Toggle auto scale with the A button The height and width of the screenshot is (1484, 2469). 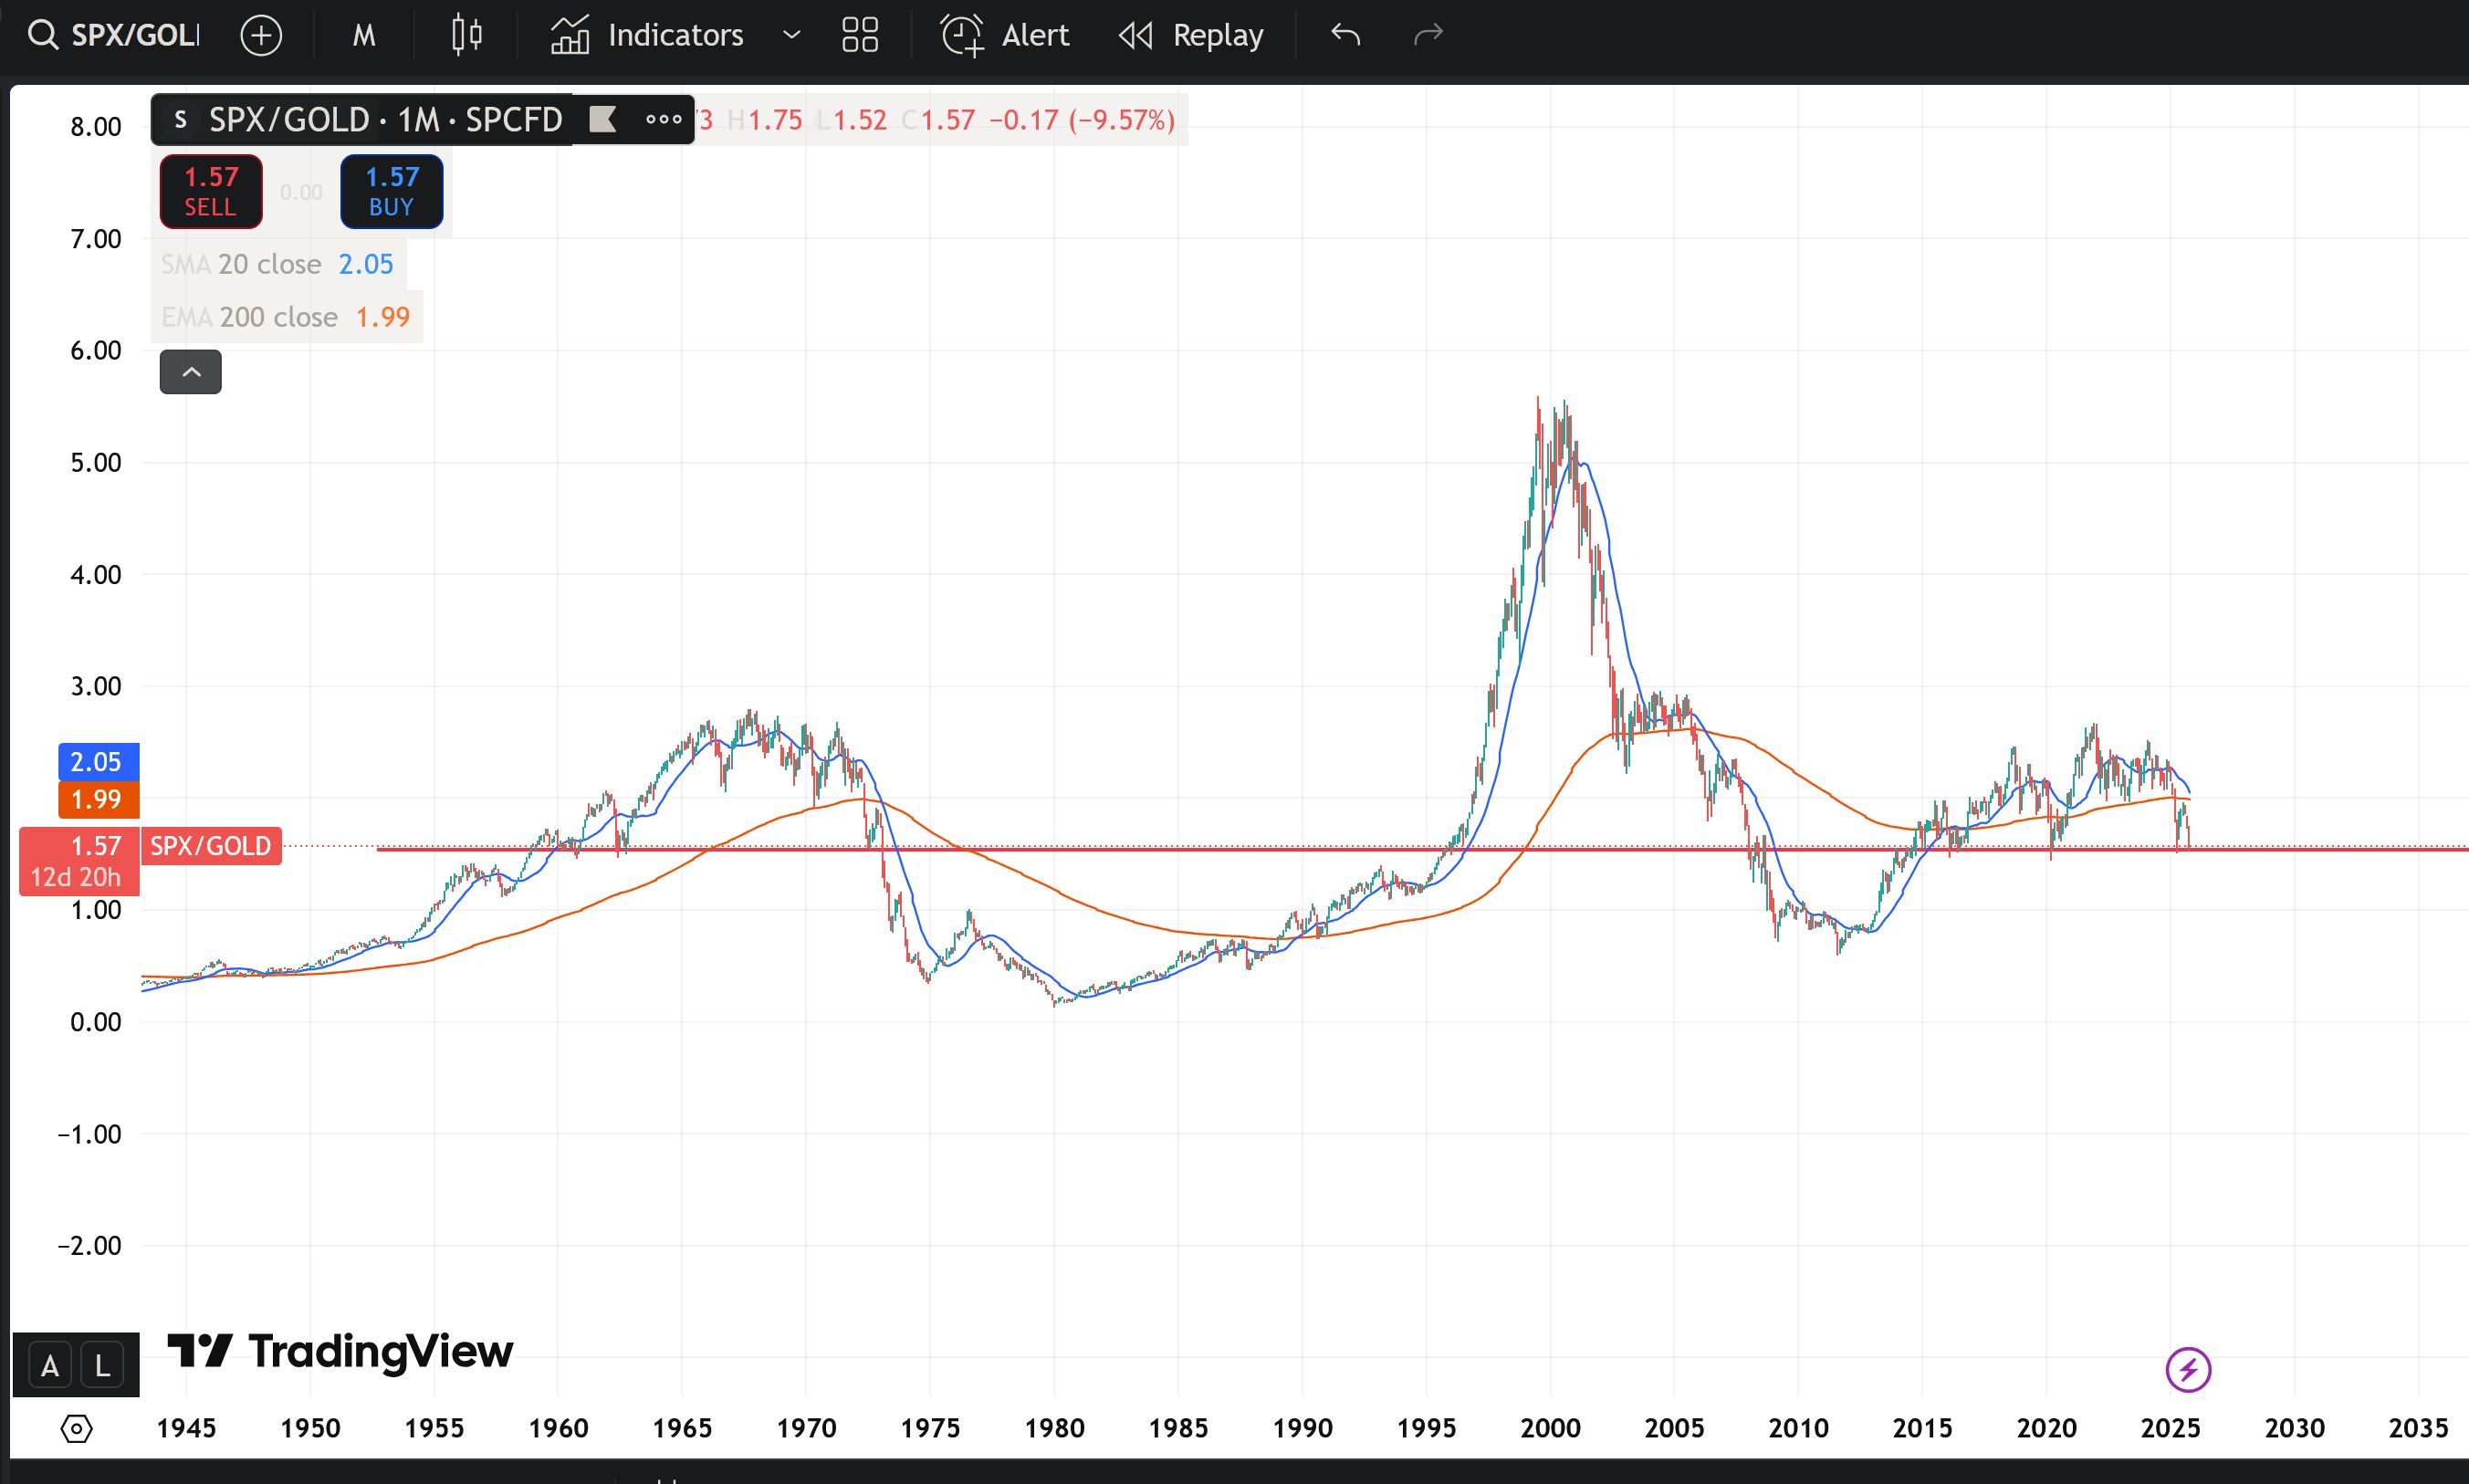[50, 1366]
